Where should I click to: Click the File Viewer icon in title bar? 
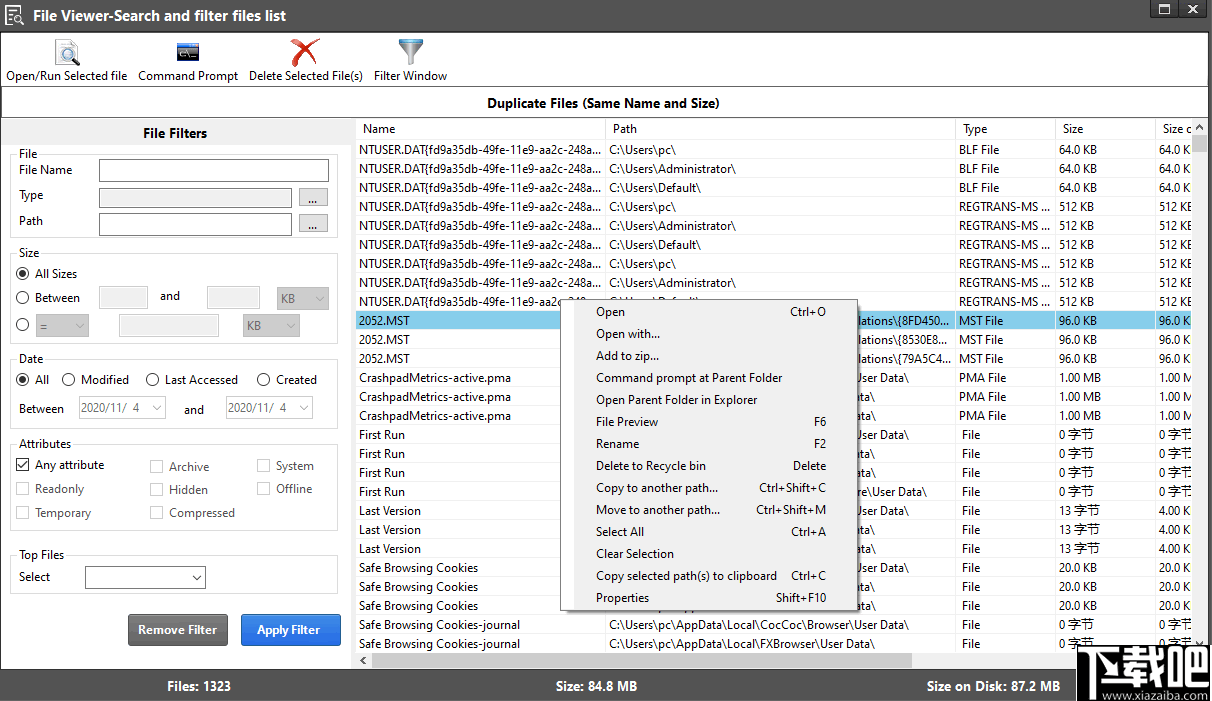[x=15, y=15]
